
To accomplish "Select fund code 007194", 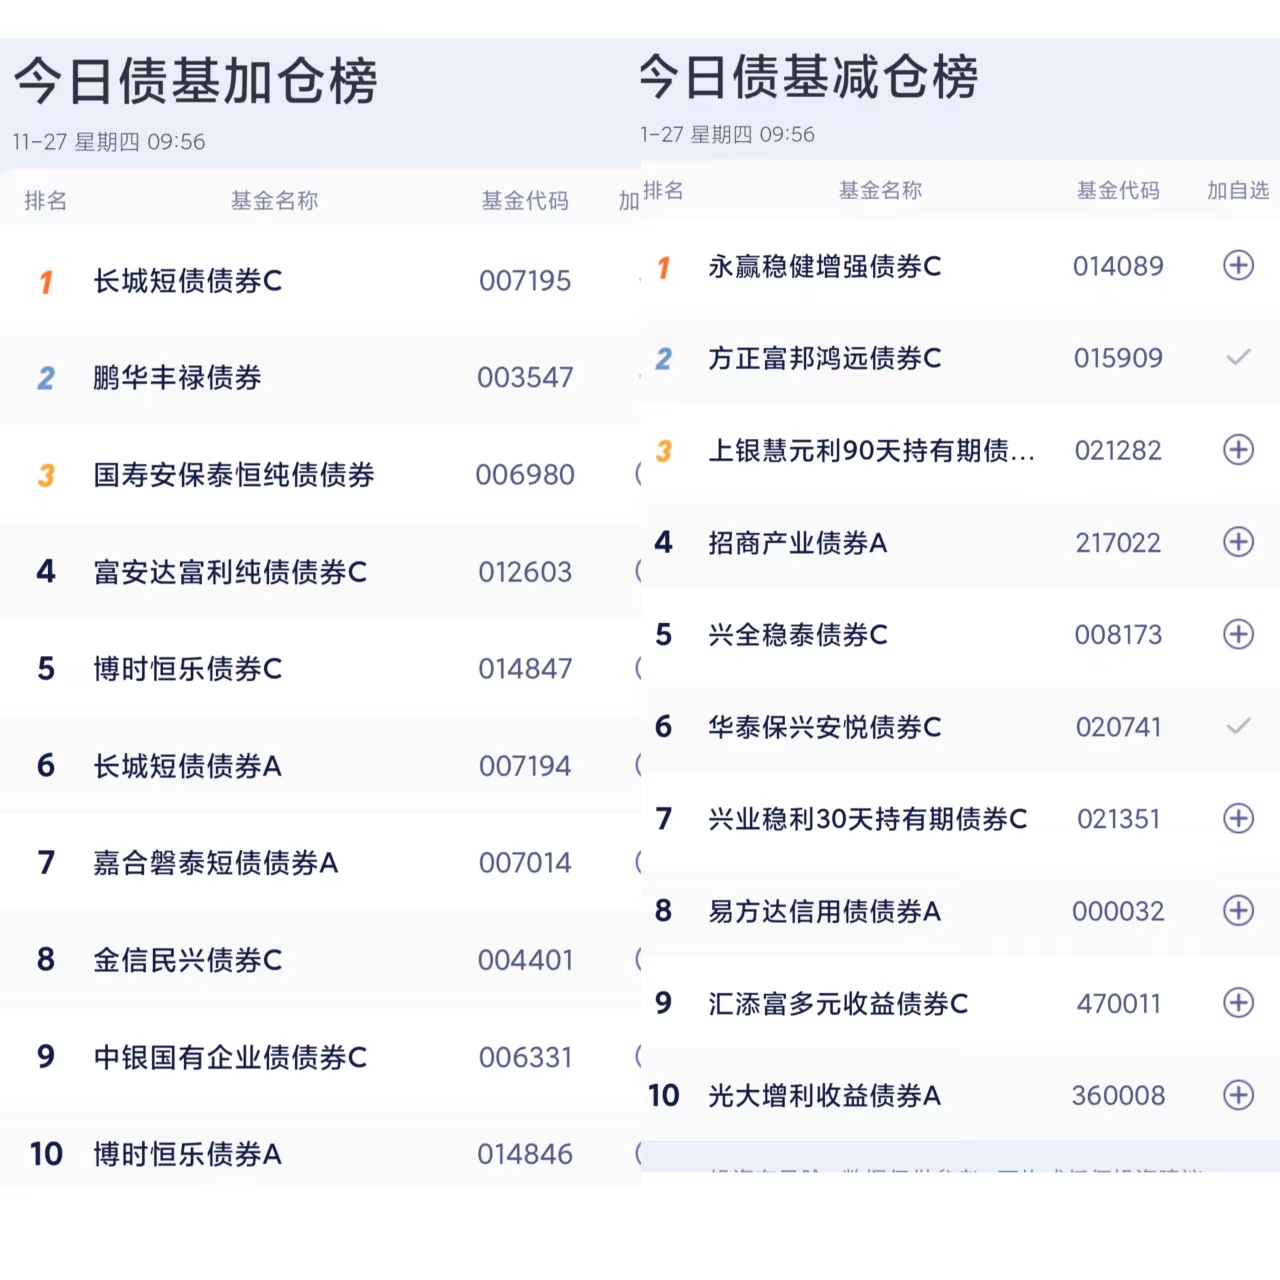I will click(x=525, y=766).
